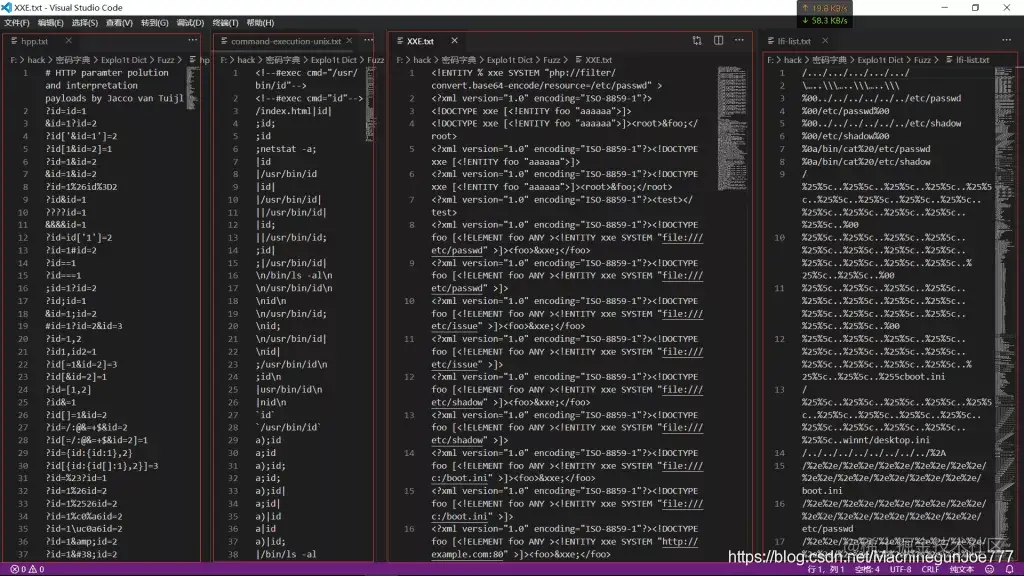Click the XXE.txt minimap
The image size is (1024, 576).
[x=731, y=129]
